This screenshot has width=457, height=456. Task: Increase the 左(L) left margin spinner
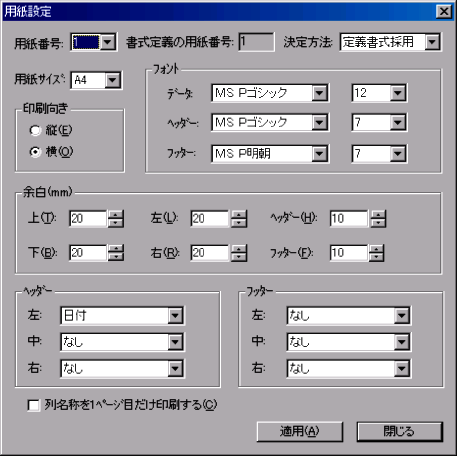click(x=239, y=214)
